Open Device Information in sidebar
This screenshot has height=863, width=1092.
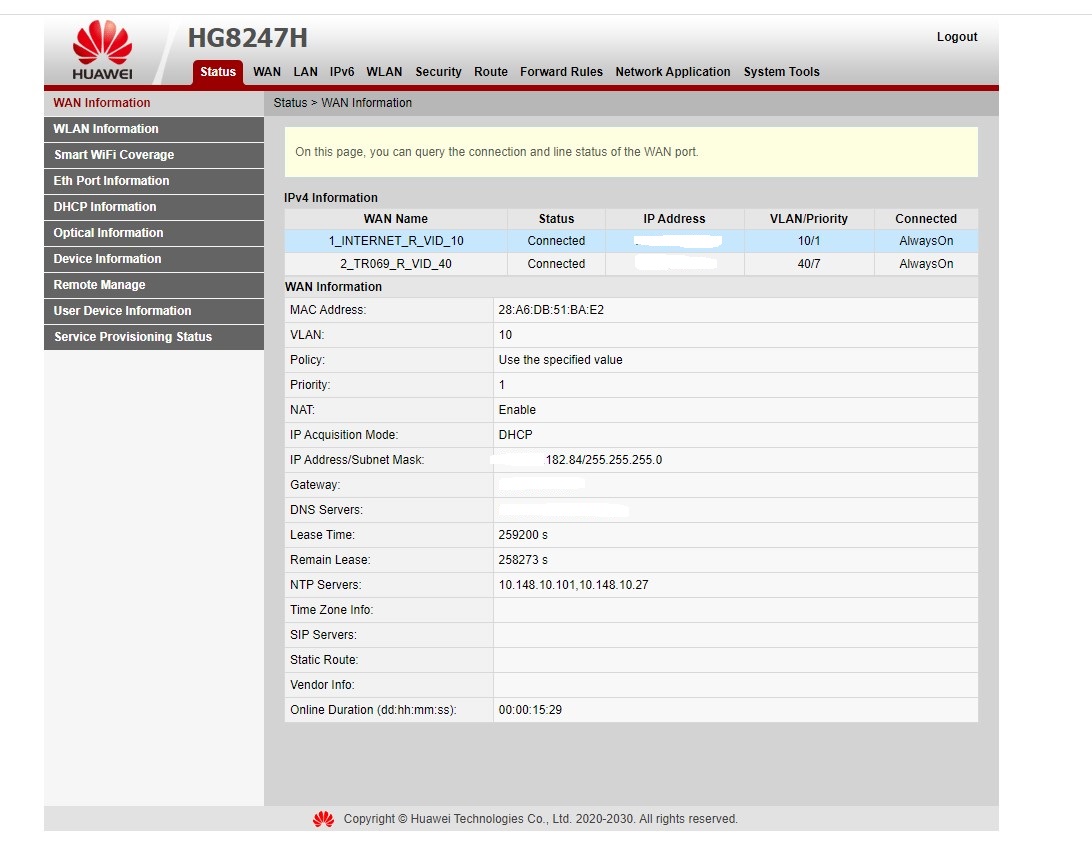point(154,259)
